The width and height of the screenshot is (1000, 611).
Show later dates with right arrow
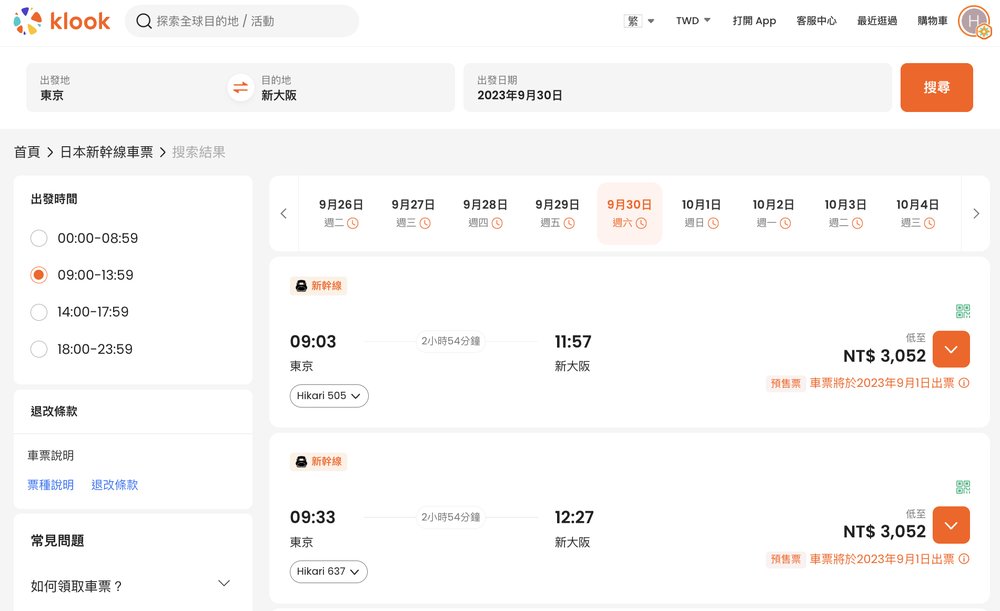tap(976, 213)
